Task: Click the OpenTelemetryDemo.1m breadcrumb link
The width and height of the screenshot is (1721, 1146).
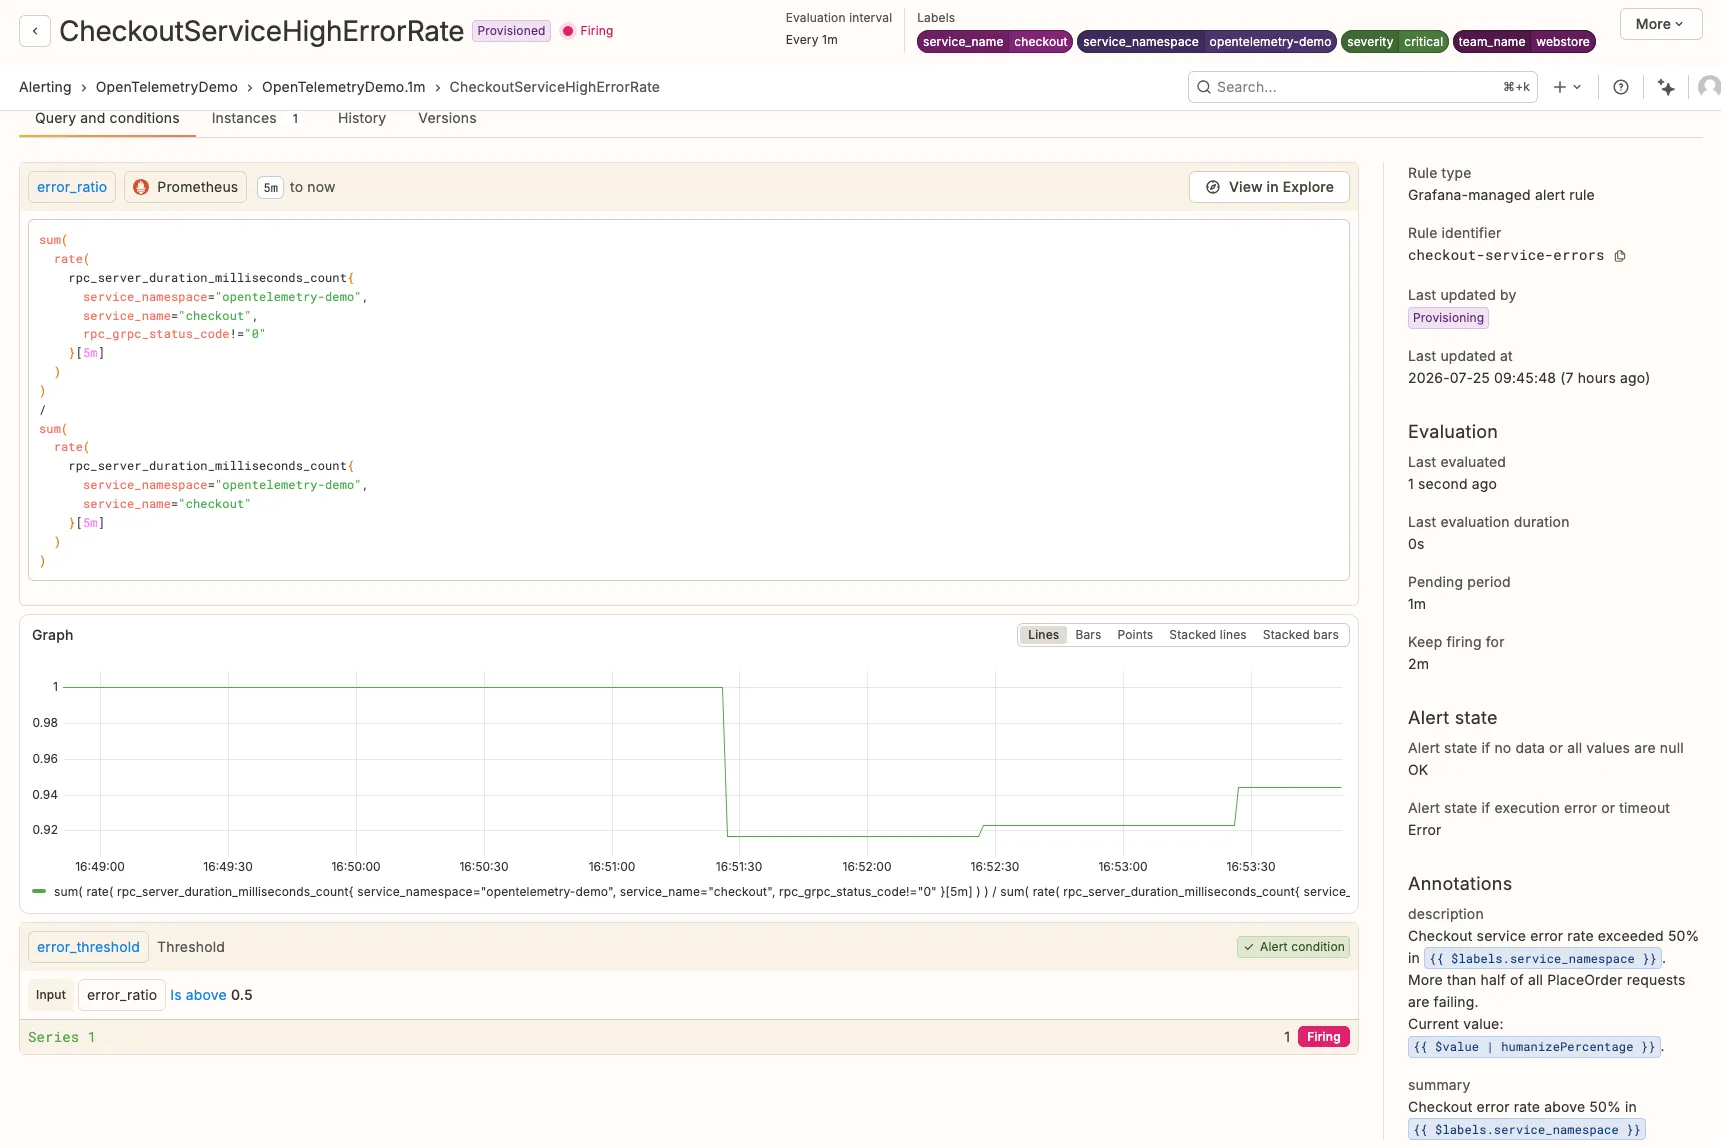Action: pyautogui.click(x=344, y=87)
